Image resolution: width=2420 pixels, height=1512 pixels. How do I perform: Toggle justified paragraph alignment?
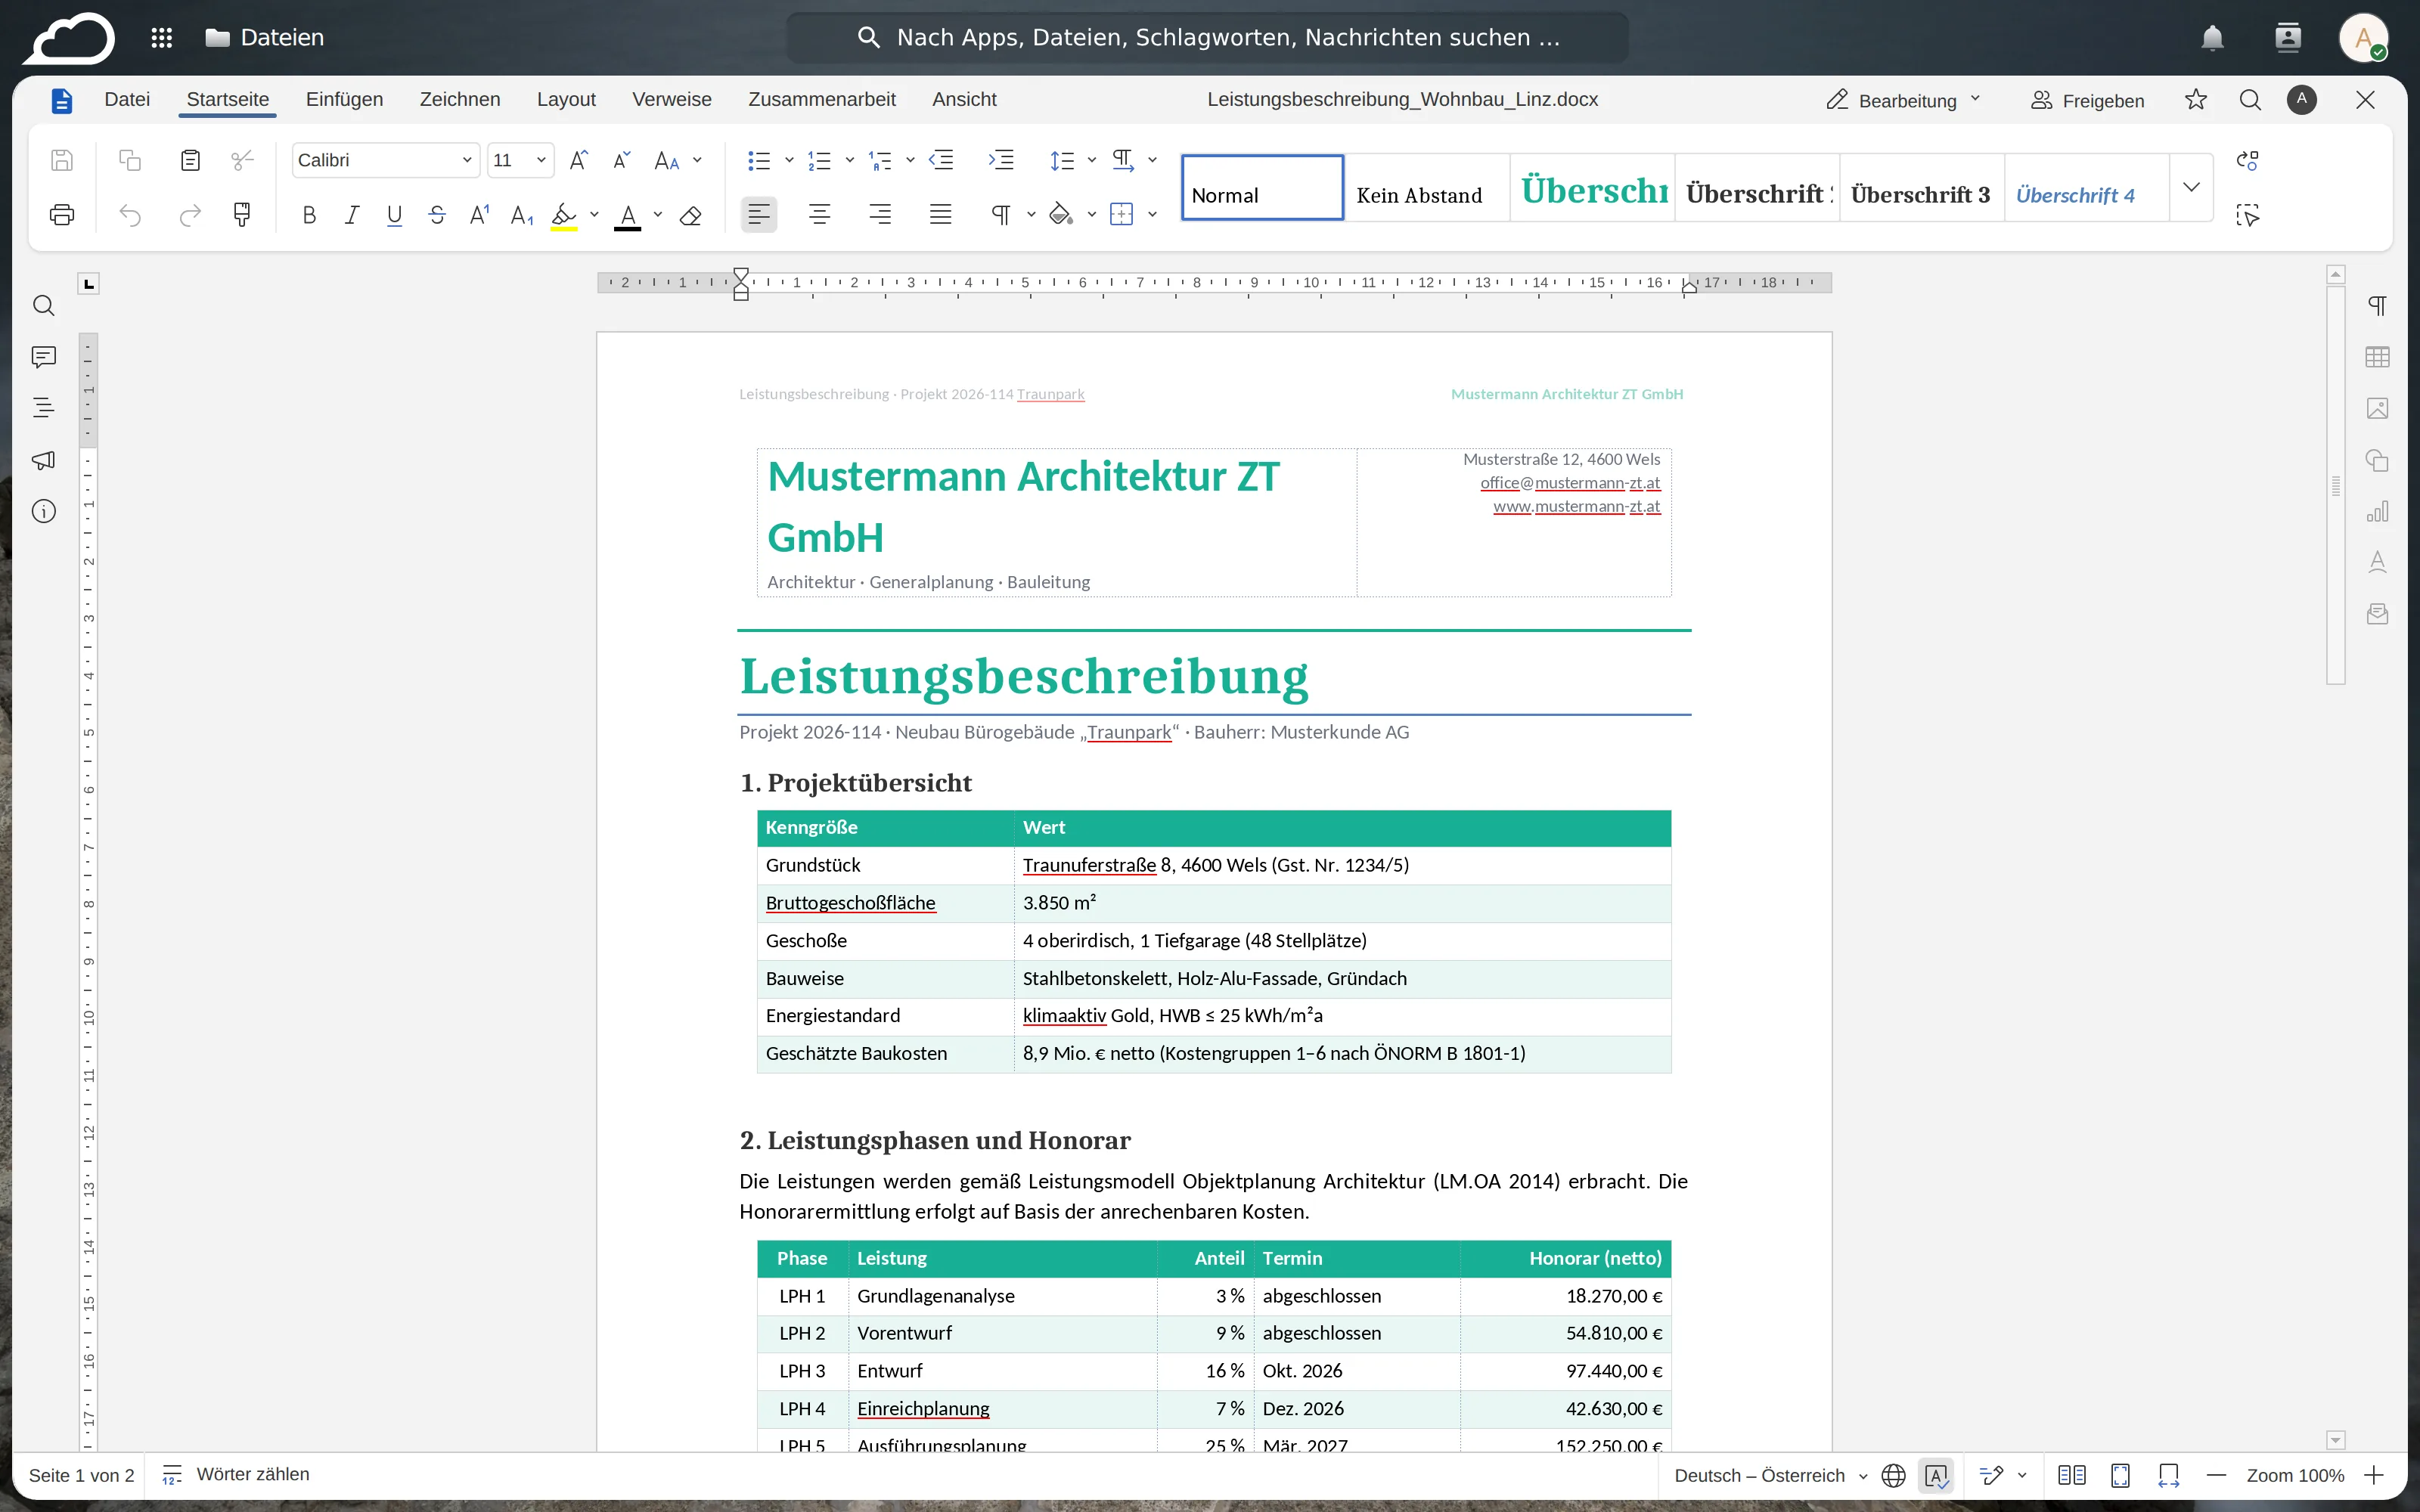pyautogui.click(x=940, y=215)
